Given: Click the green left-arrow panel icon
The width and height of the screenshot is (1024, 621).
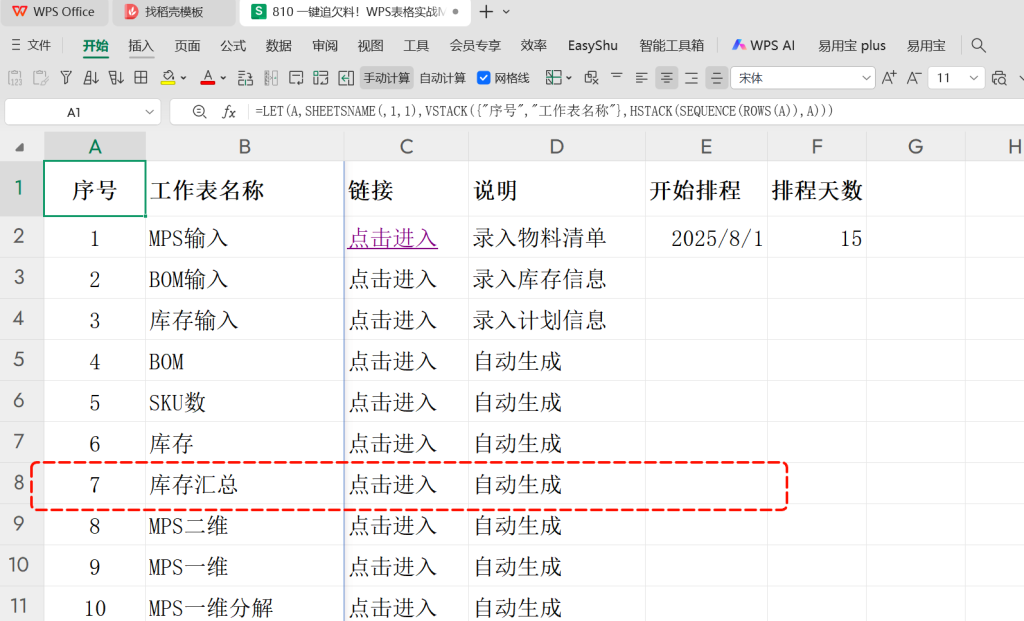Looking at the screenshot, I should coord(346,78).
